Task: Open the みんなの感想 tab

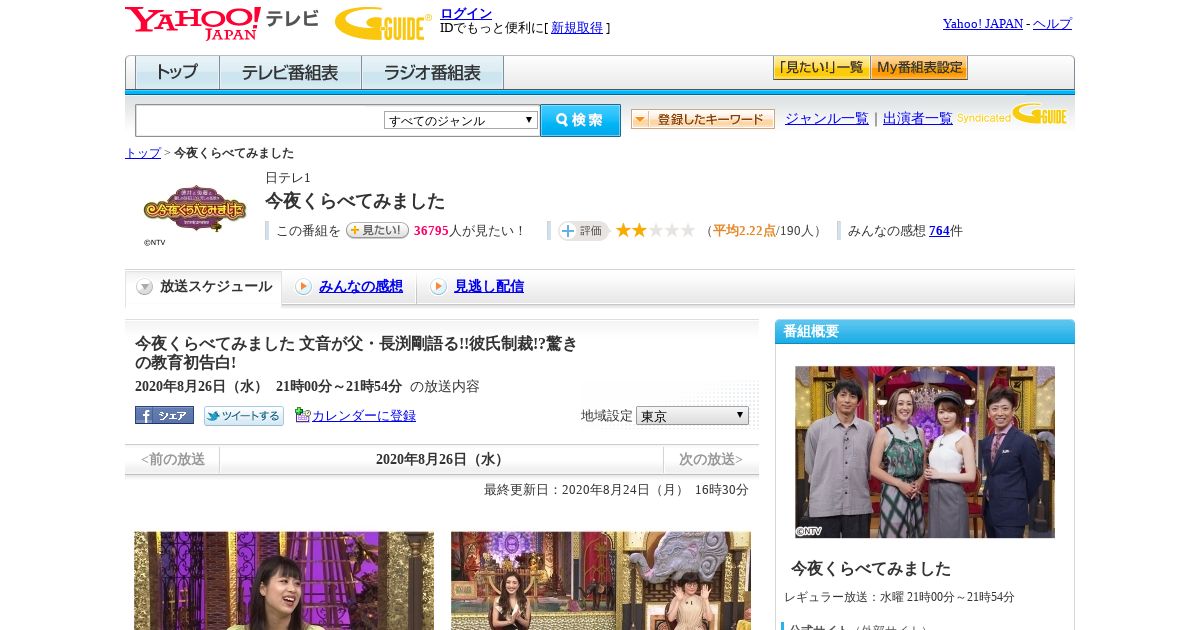Action: pos(361,286)
